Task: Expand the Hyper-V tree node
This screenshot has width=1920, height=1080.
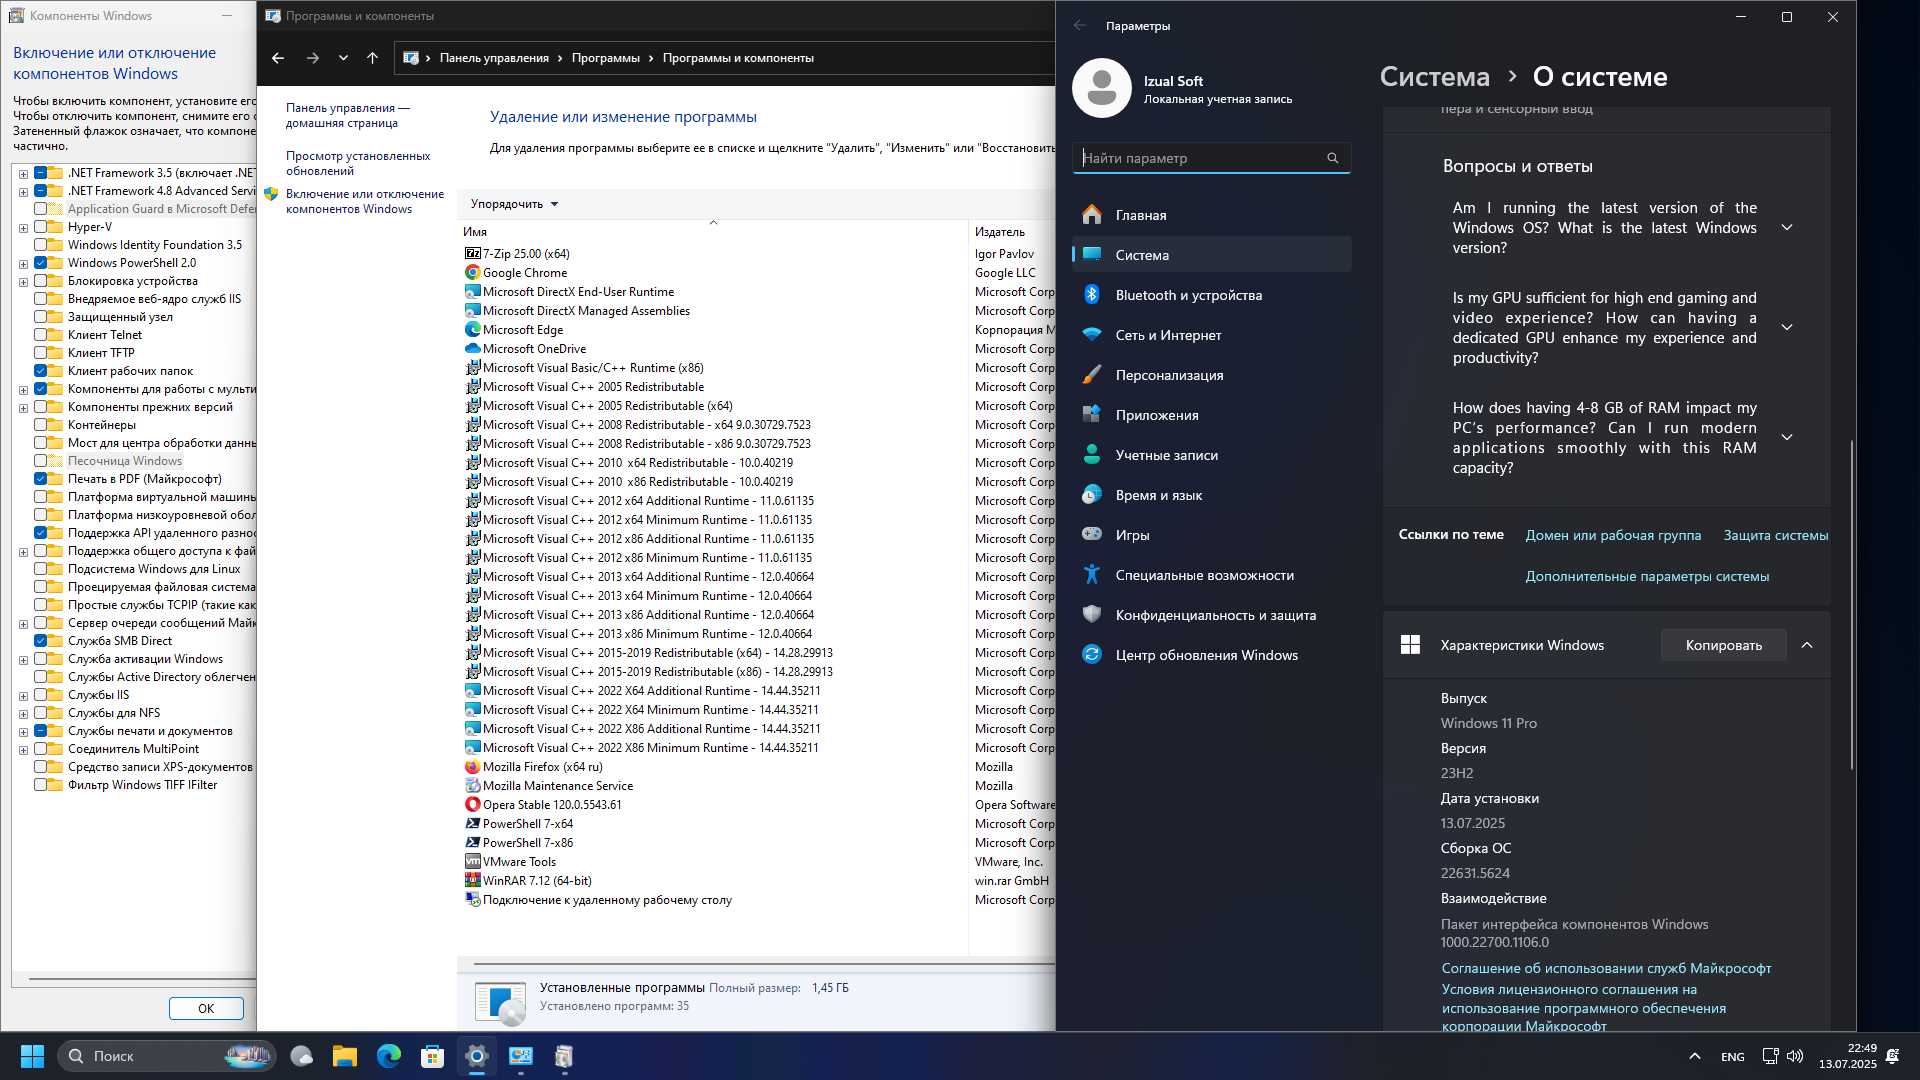Action: click(23, 228)
